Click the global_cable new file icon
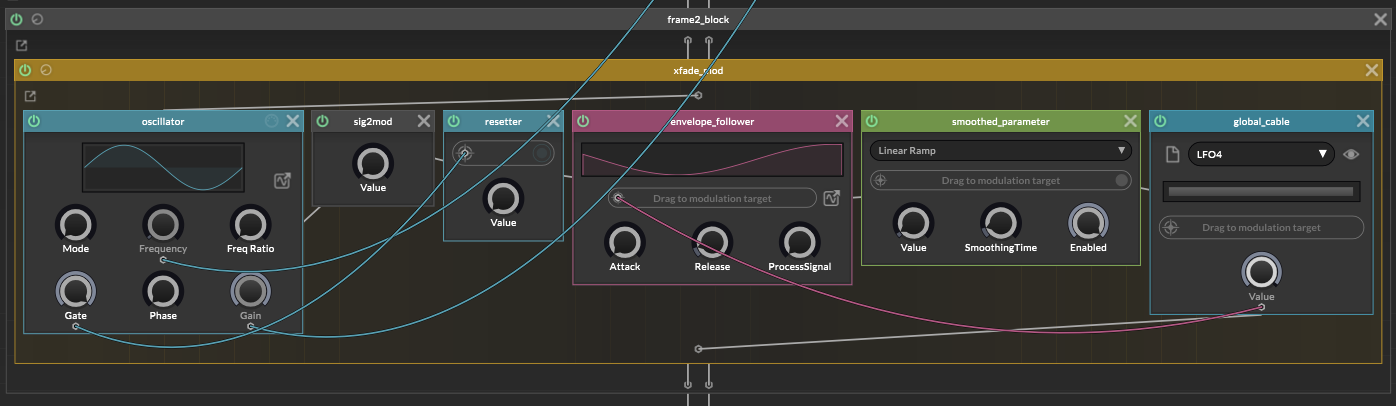The height and width of the screenshot is (406, 1396). pyautogui.click(x=1171, y=154)
